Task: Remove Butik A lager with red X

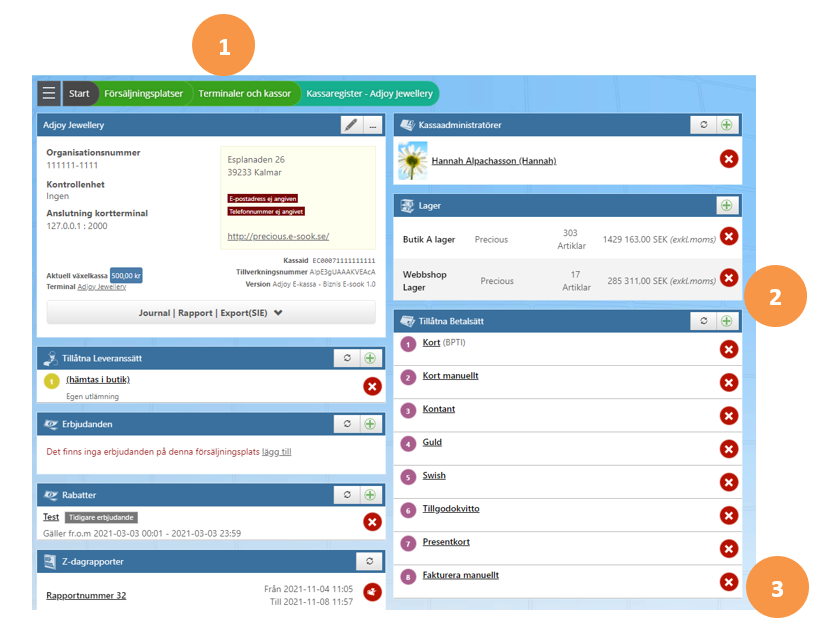Action: [x=729, y=236]
